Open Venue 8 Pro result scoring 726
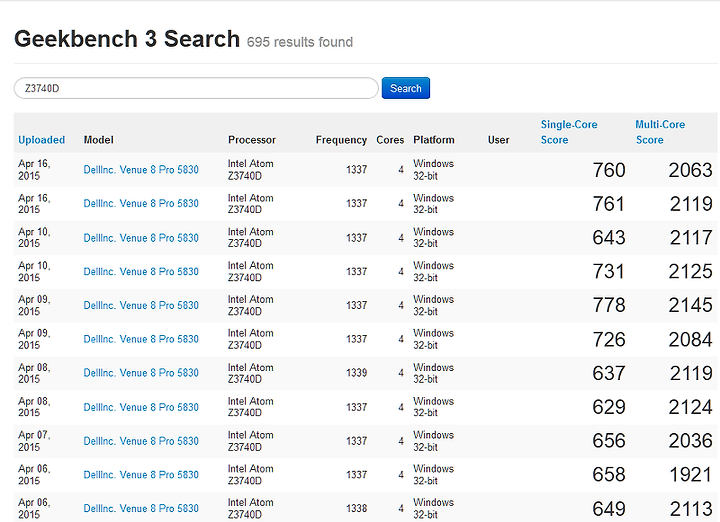Screen dimensions: 720x522 pos(141,339)
